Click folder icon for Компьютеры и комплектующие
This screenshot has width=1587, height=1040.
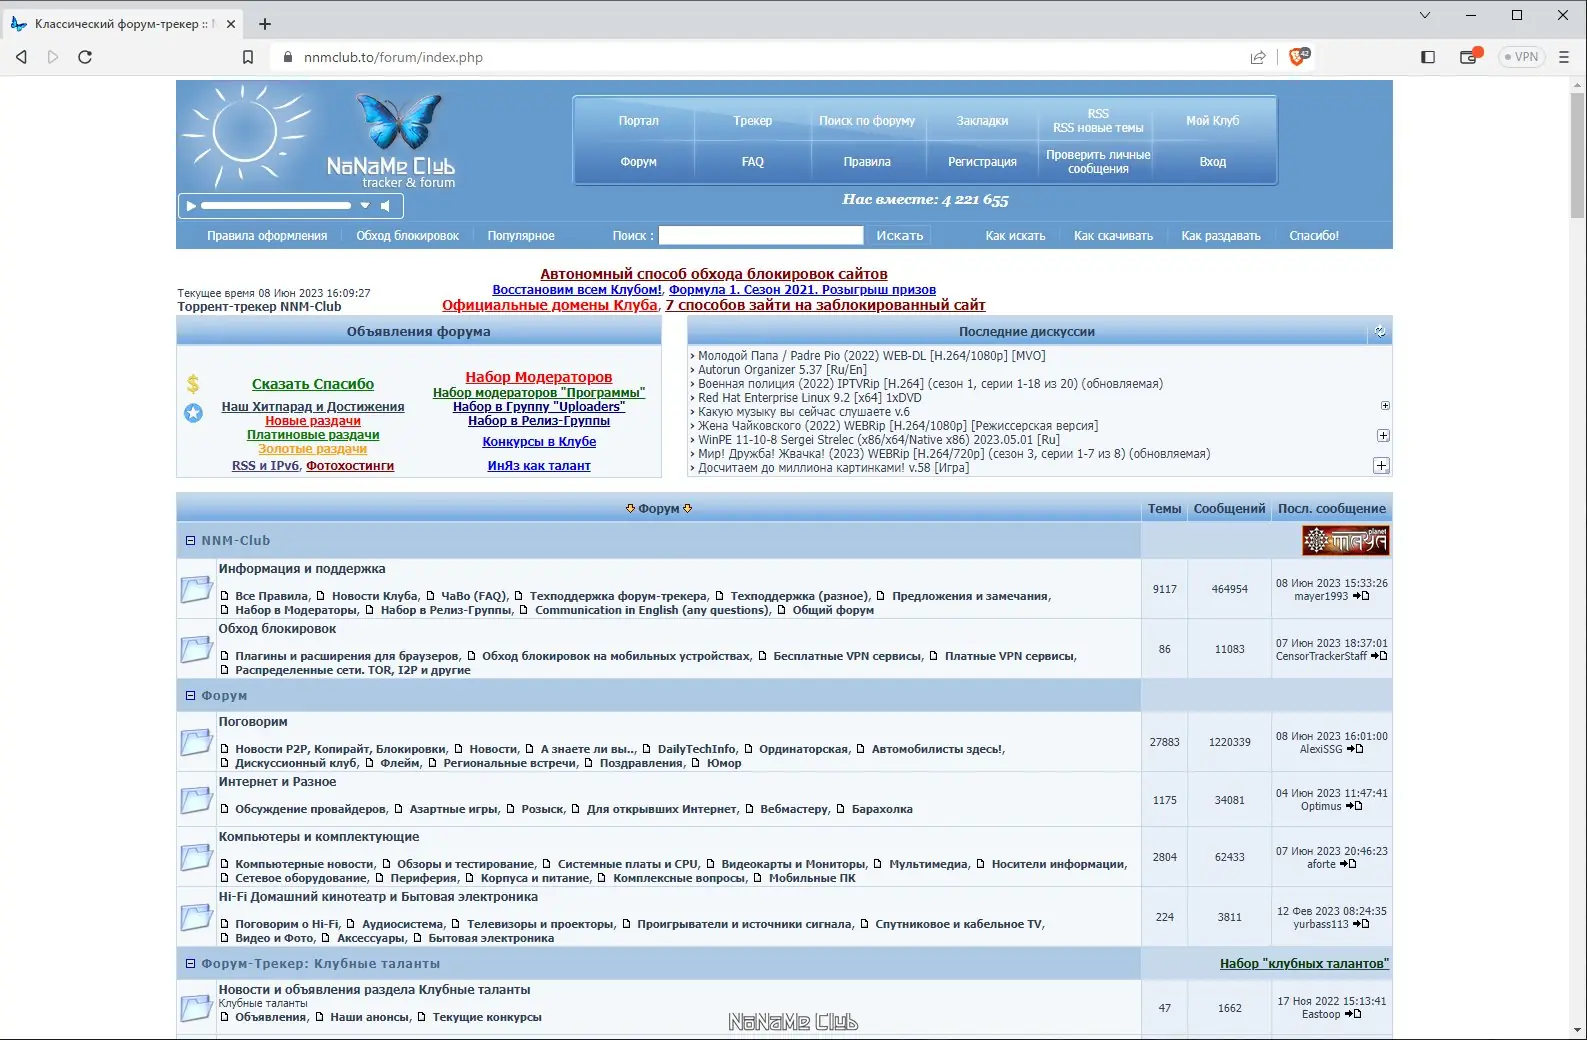(x=196, y=857)
